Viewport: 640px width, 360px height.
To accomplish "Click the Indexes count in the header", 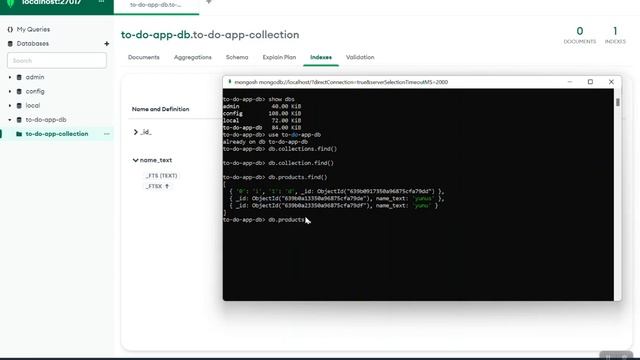I will [x=615, y=35].
